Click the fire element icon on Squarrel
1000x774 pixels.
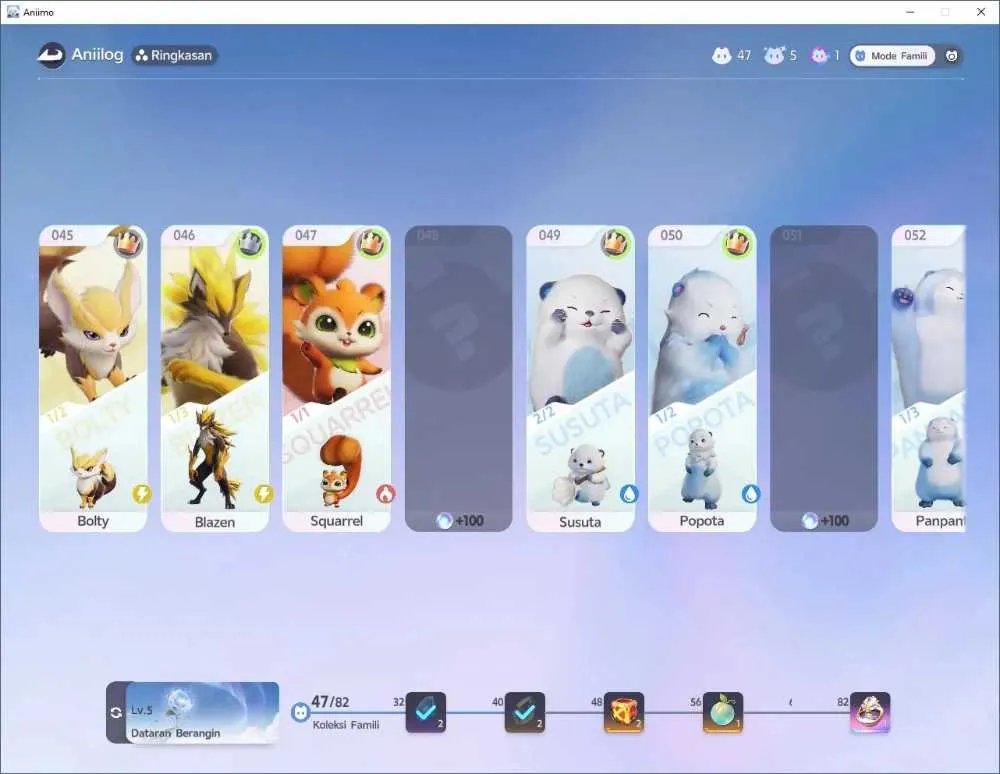385,493
